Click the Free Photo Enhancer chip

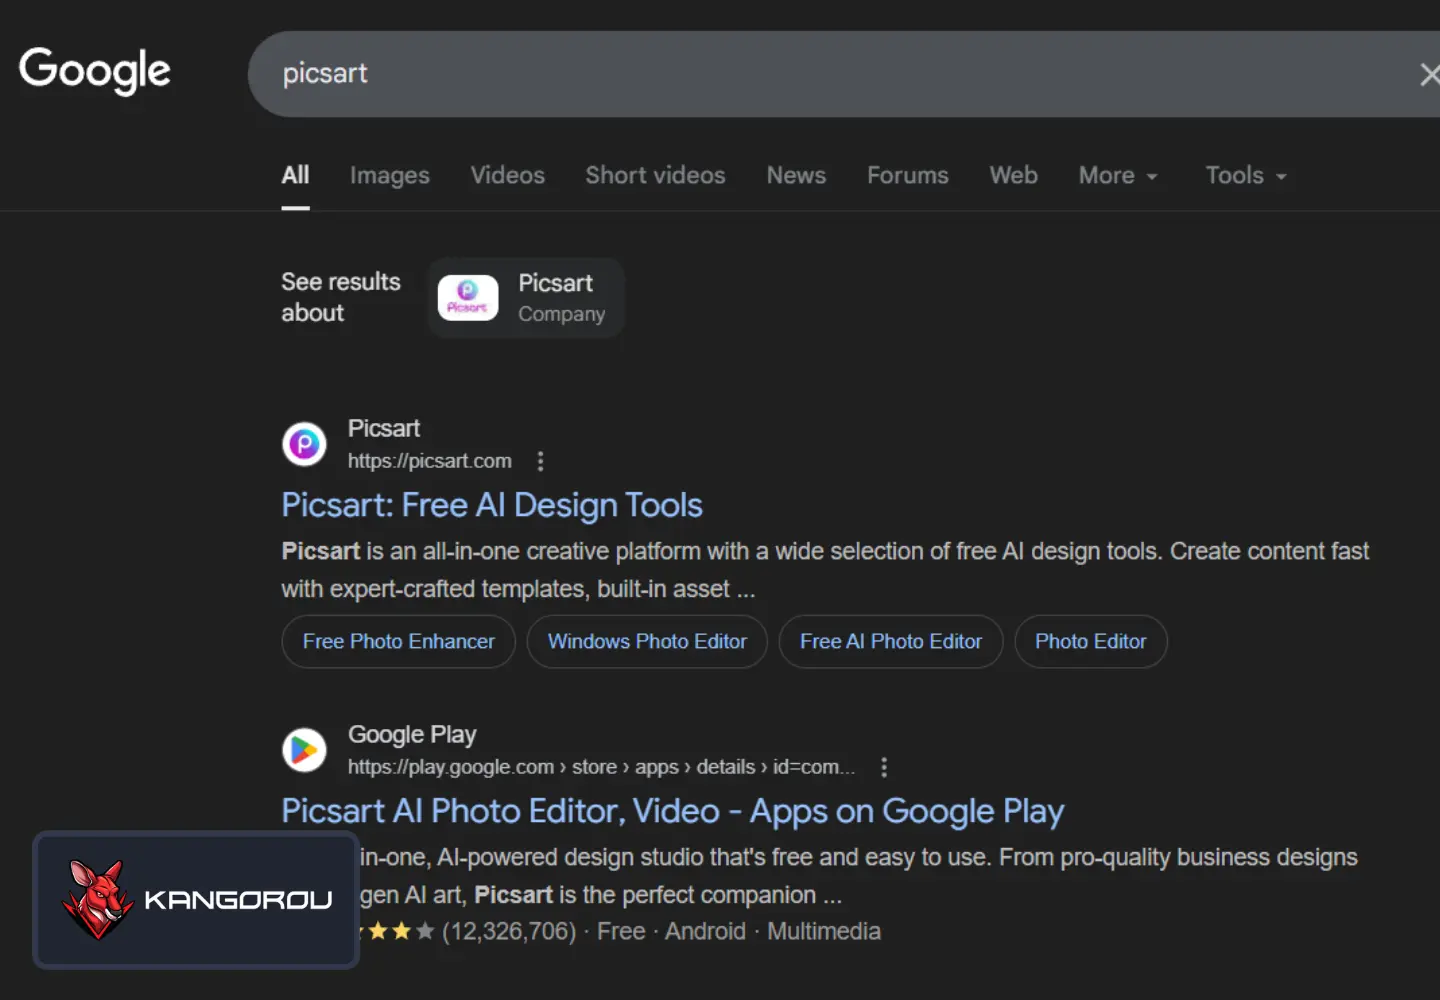coord(398,642)
